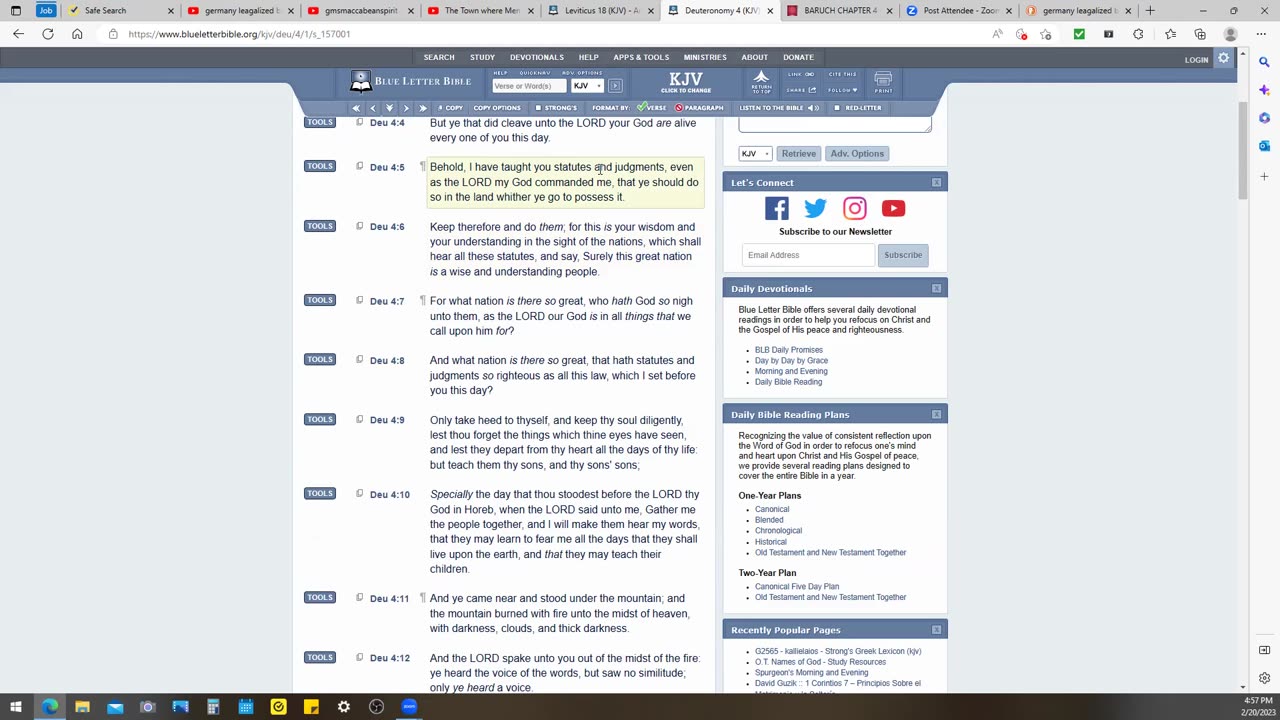Click the Verse or Word(s) search field

click(x=529, y=86)
